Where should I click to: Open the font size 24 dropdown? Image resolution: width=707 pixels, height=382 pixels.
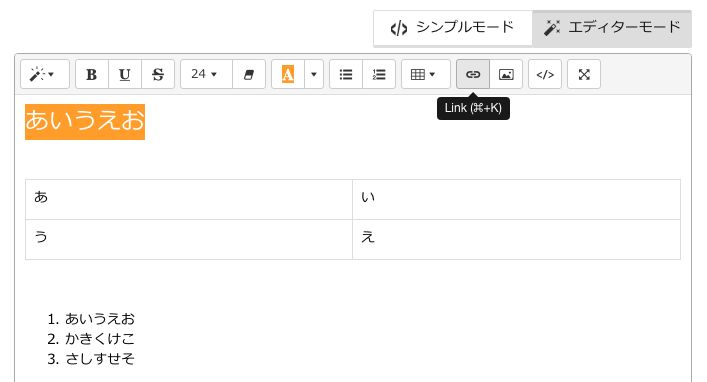click(207, 74)
